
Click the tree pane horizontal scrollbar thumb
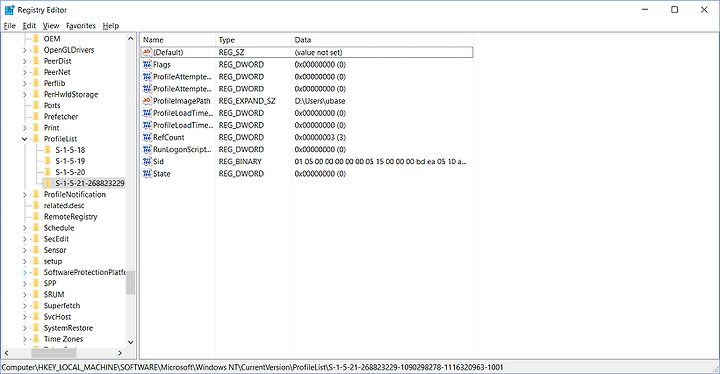point(53,353)
